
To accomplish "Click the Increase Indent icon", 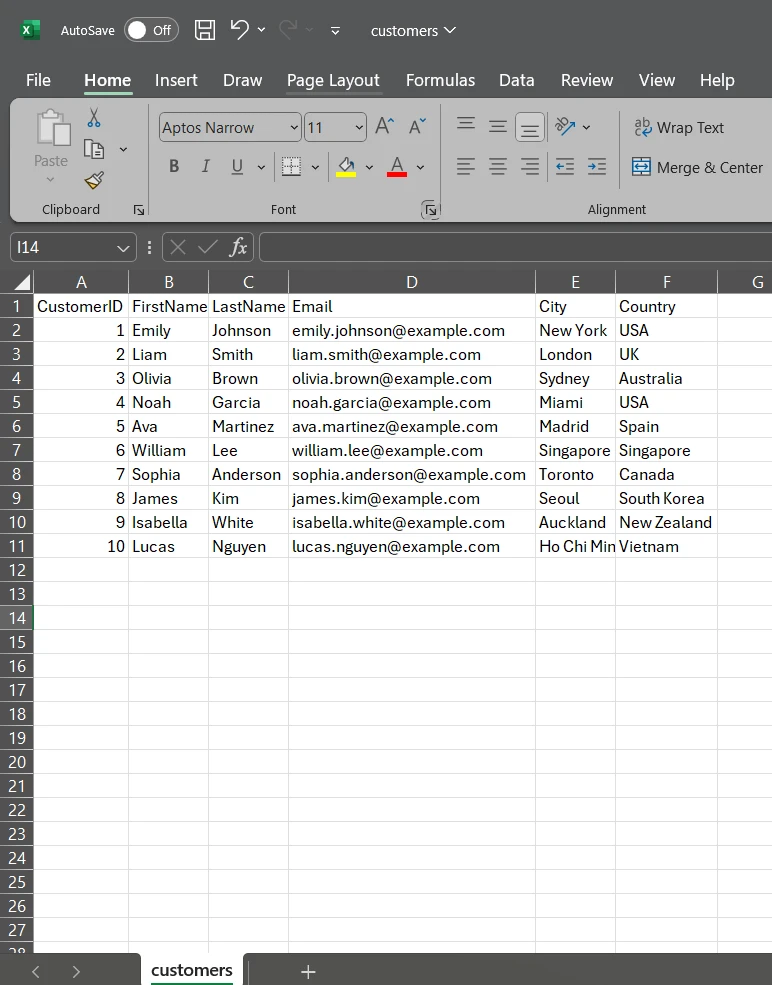I will click(x=597, y=167).
